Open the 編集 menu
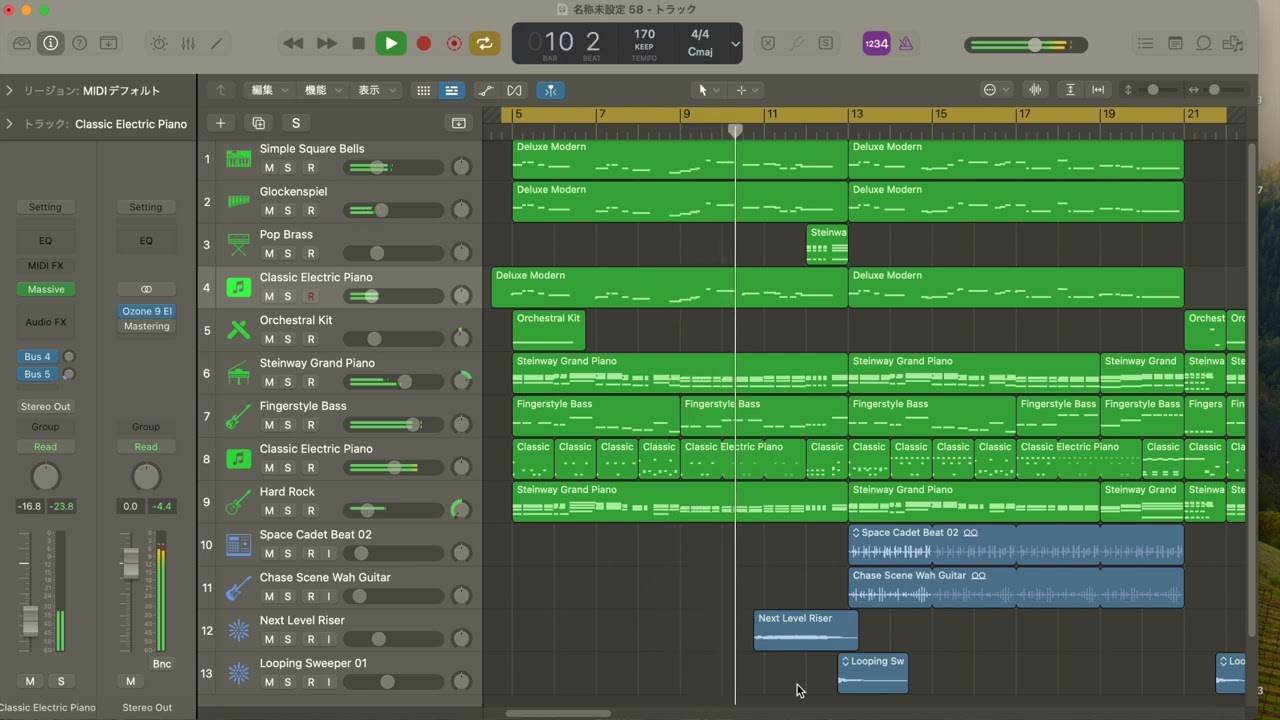 pos(269,90)
